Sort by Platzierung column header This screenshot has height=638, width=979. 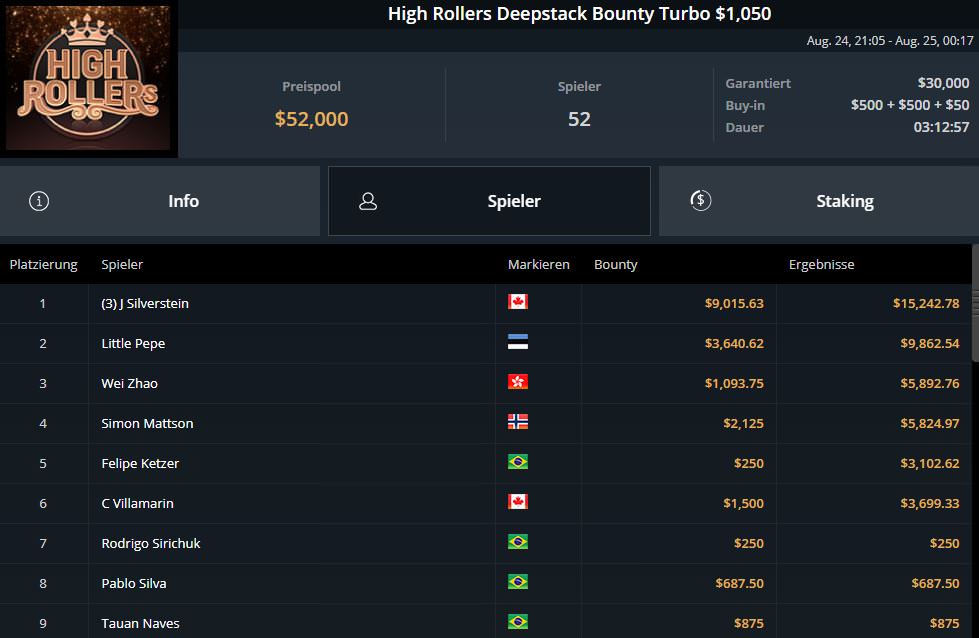coord(43,265)
